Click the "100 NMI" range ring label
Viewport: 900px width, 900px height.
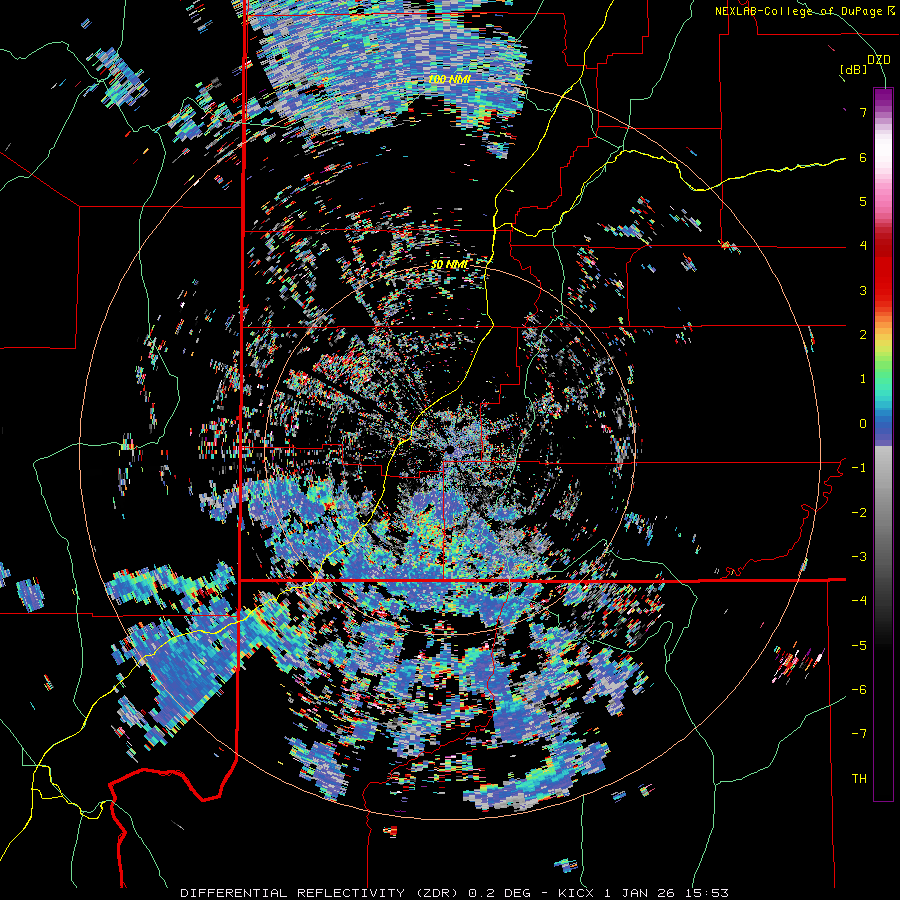(449, 79)
